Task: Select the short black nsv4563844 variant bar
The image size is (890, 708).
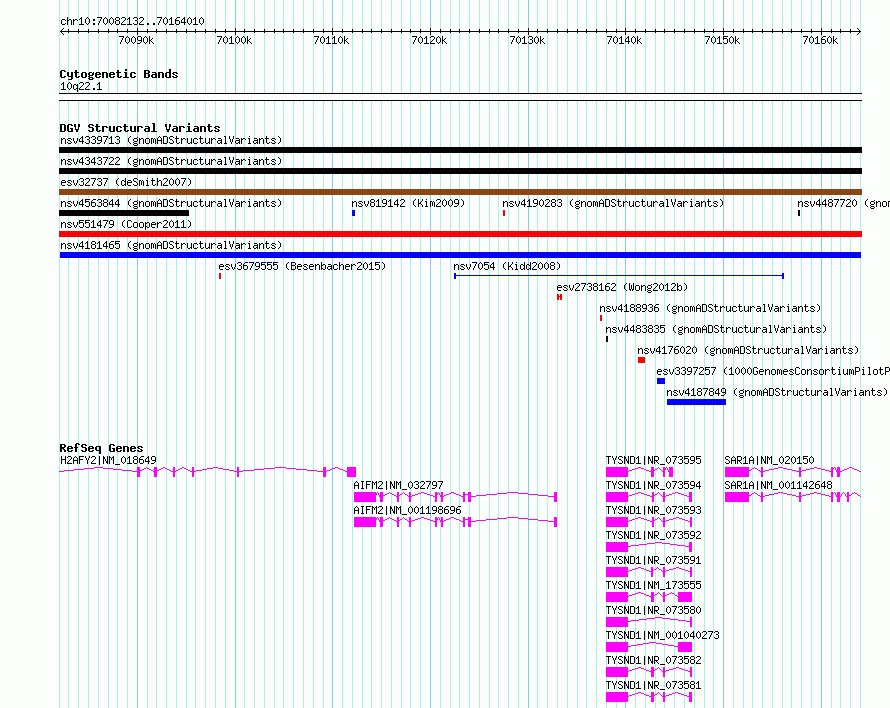Action: click(124, 213)
